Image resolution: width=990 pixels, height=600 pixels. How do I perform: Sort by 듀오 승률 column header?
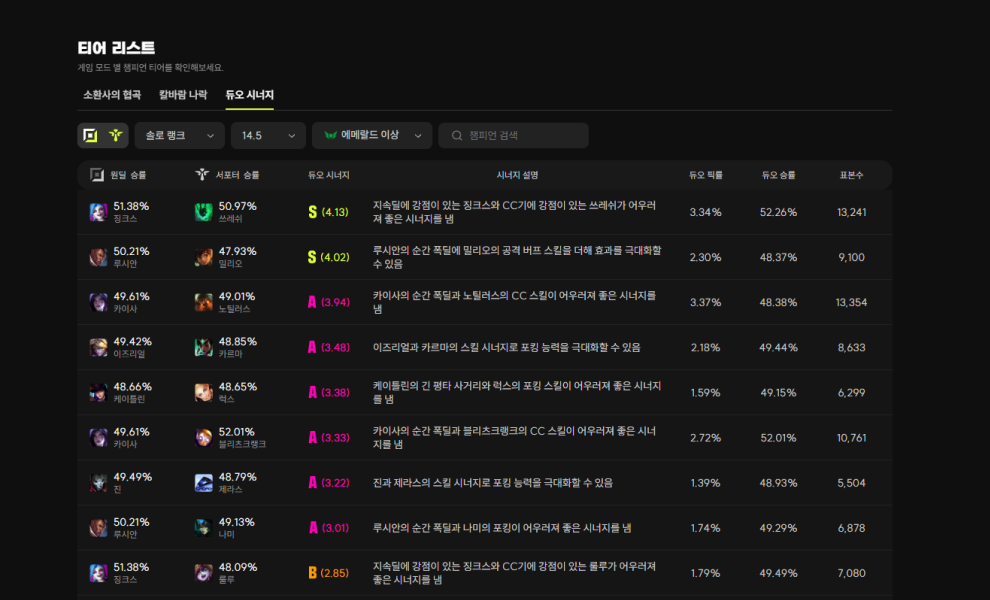tap(778, 175)
